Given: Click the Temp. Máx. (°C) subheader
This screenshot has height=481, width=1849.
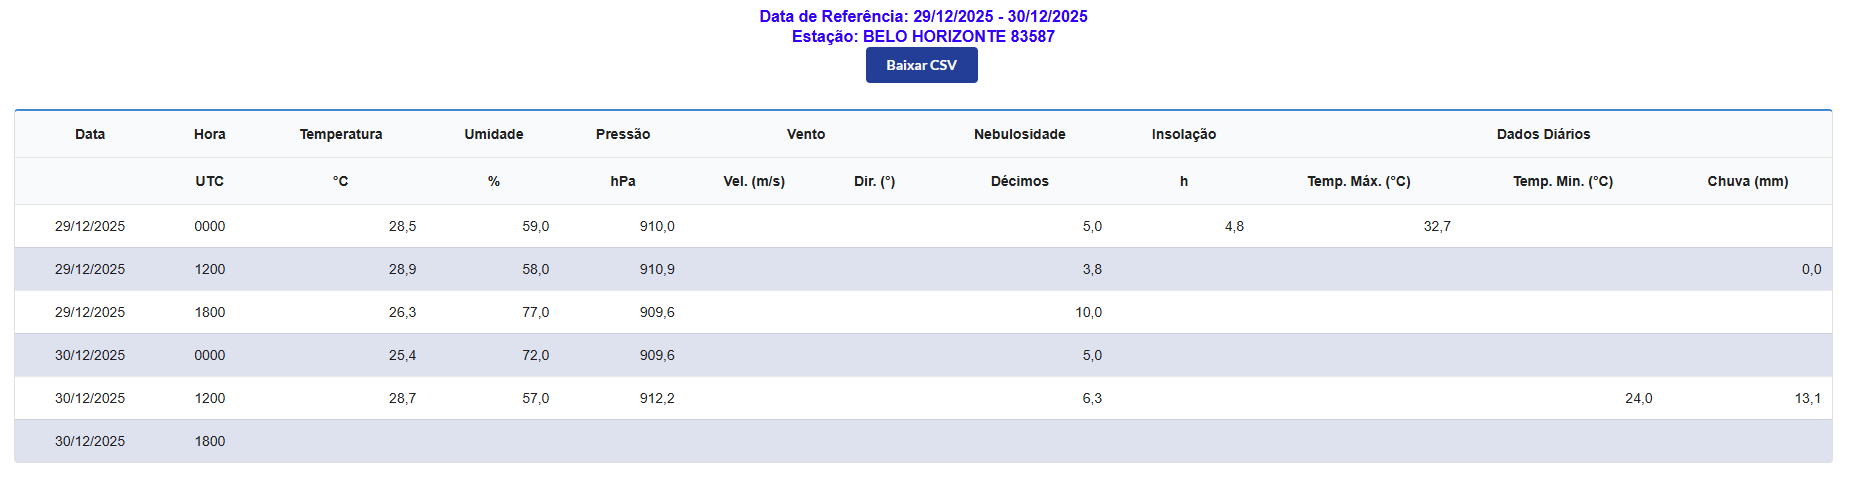Looking at the screenshot, I should pos(1358,181).
